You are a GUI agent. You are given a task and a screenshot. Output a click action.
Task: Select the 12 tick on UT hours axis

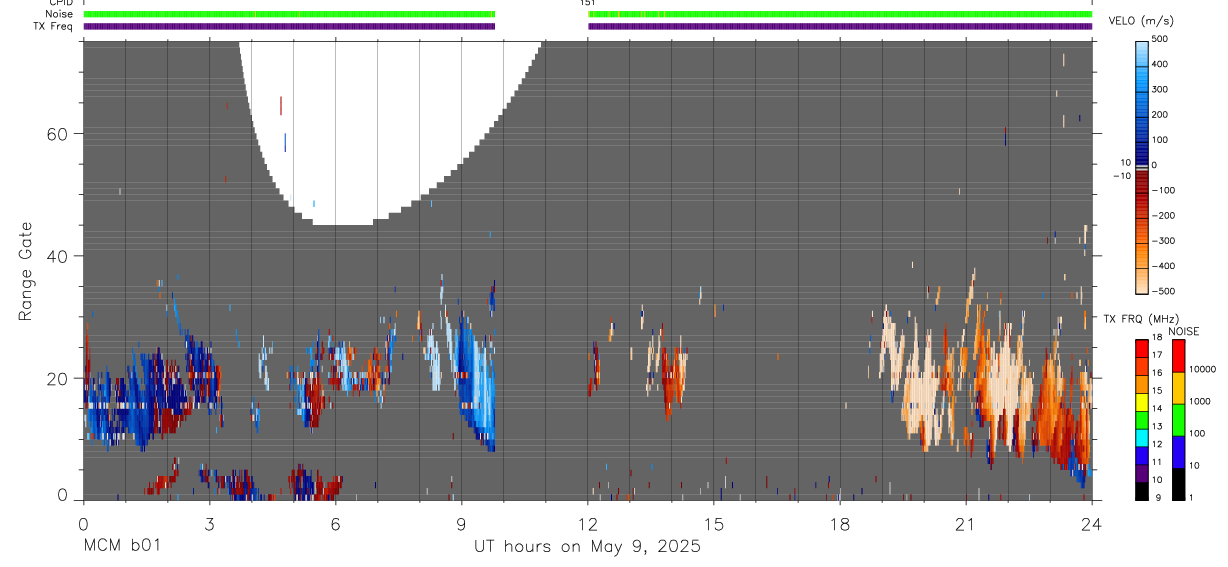coord(587,523)
